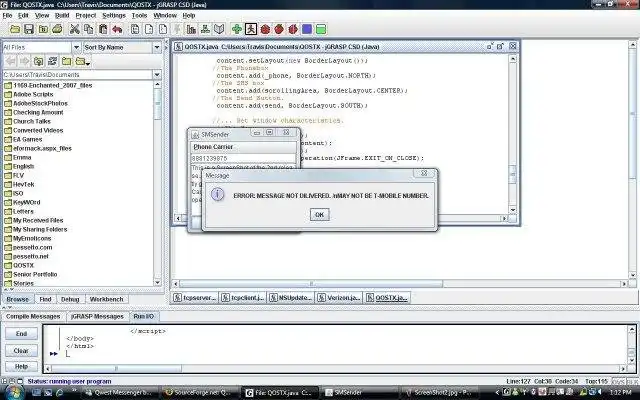Open the Settings menu
The height and width of the screenshot is (400, 640).
click(x=114, y=15)
